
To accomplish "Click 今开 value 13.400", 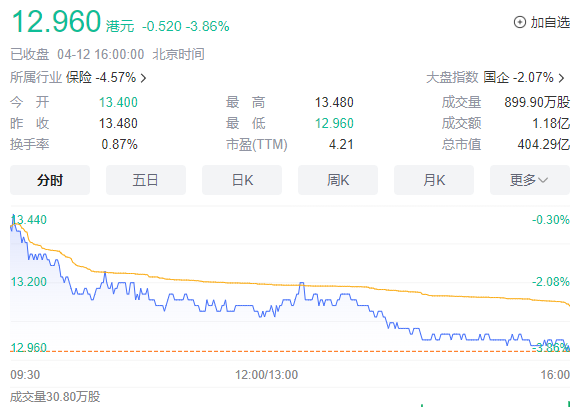I will click(118, 102).
